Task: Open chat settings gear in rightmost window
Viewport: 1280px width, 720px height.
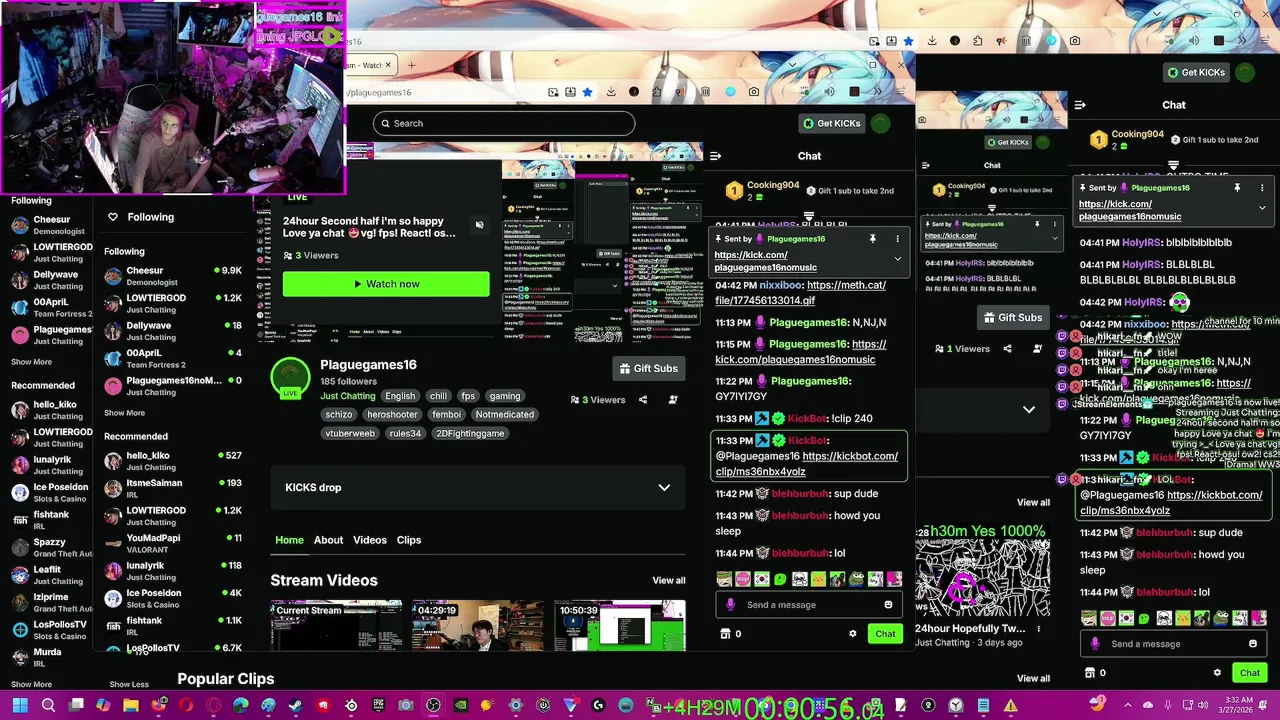Action: (1217, 673)
